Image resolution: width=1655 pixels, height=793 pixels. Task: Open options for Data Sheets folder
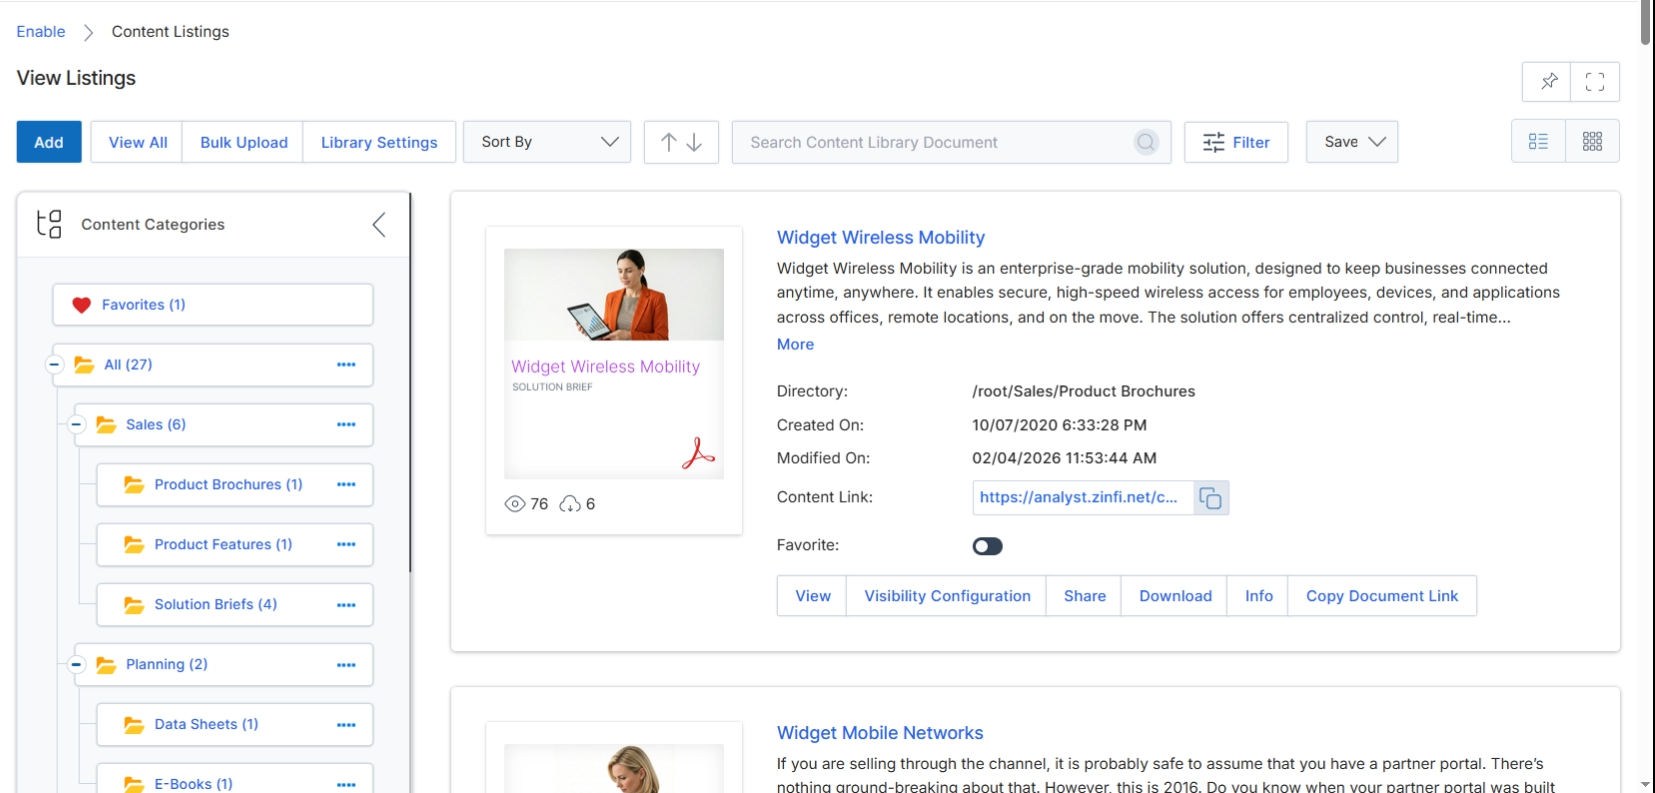[x=346, y=725]
